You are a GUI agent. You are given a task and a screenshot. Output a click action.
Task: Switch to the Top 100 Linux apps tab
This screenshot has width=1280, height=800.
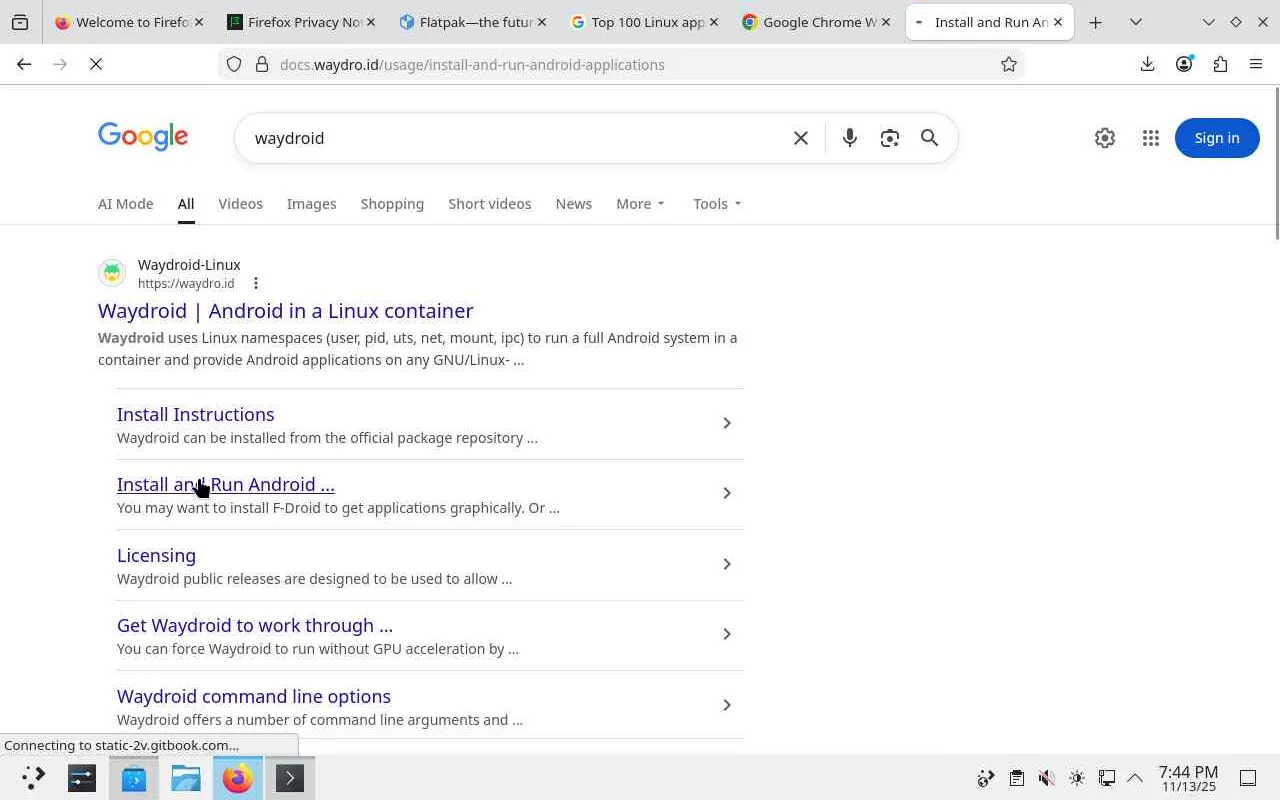(646, 22)
